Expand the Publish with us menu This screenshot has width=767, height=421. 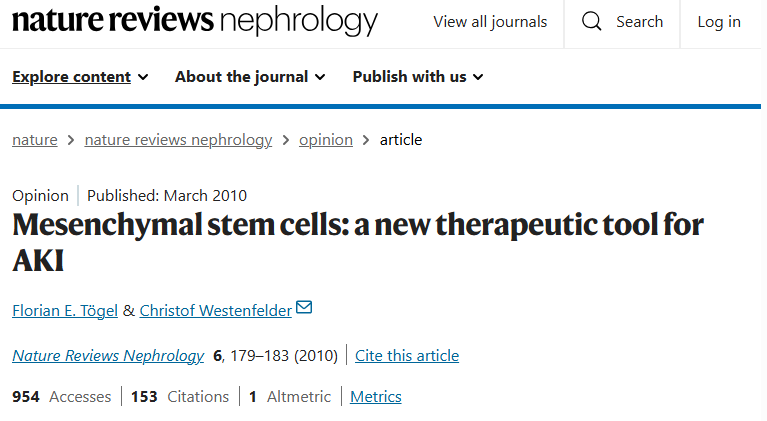click(417, 77)
